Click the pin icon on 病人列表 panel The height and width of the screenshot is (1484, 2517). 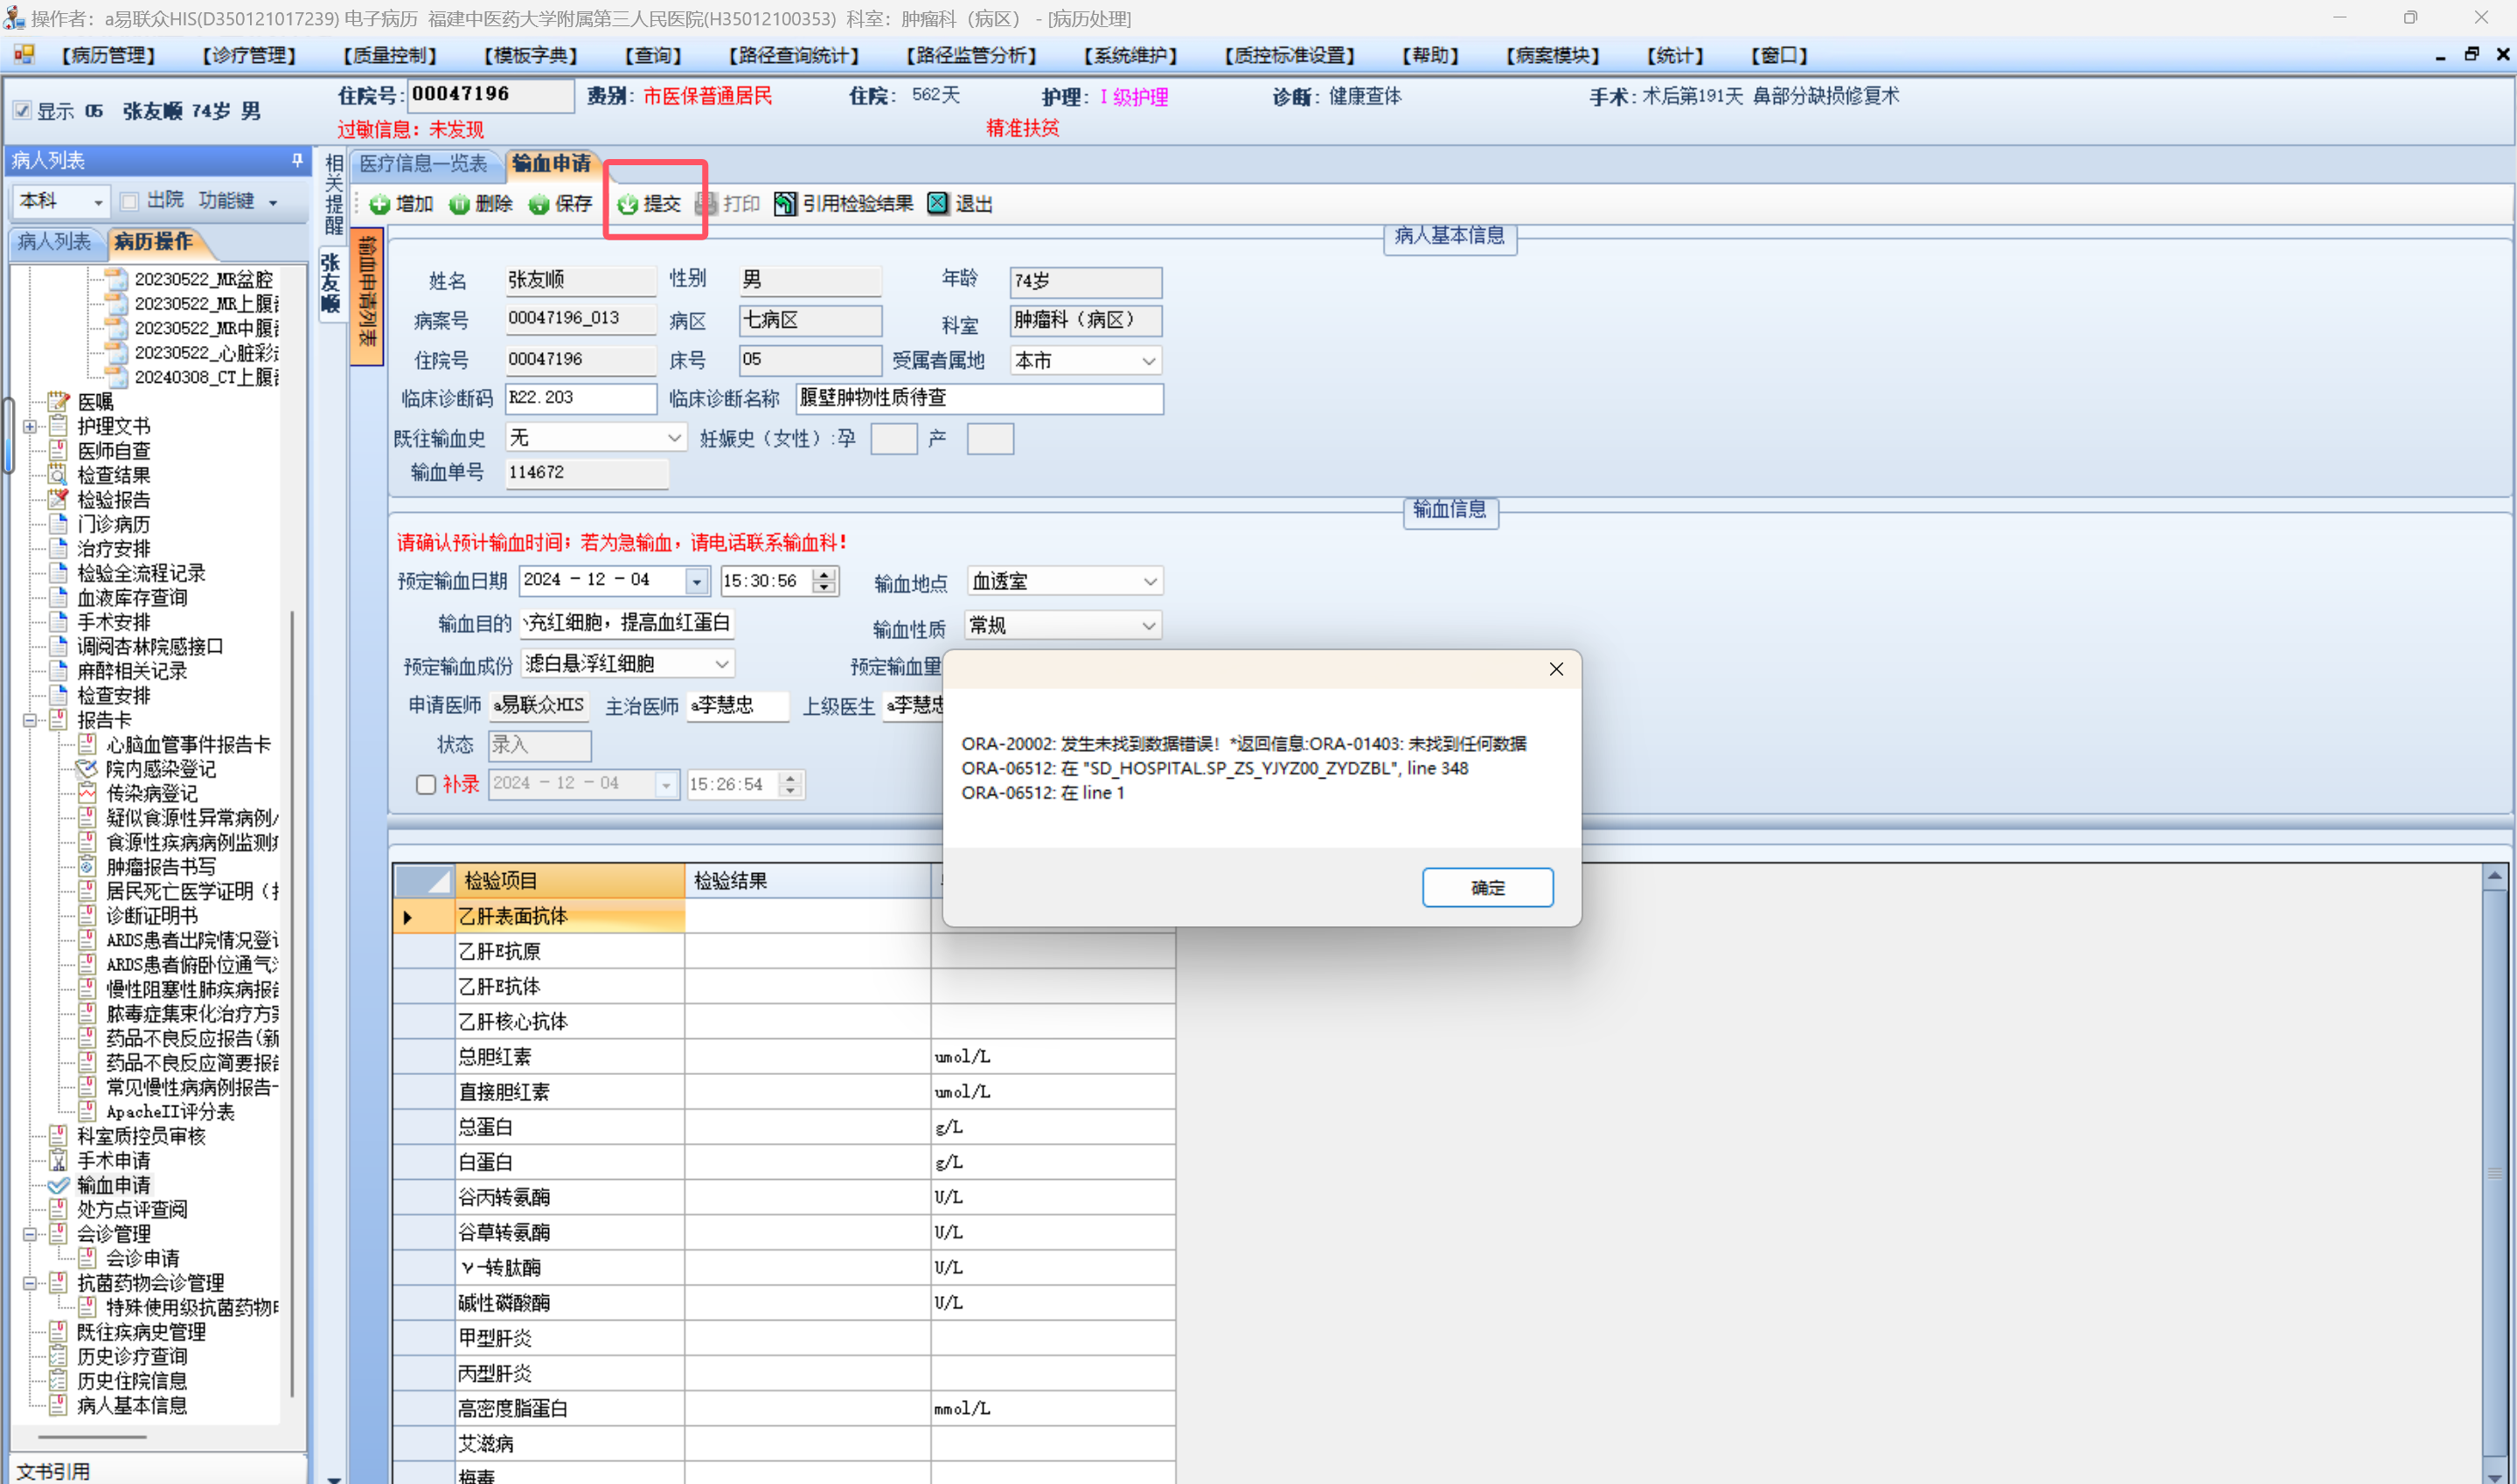tap(297, 160)
